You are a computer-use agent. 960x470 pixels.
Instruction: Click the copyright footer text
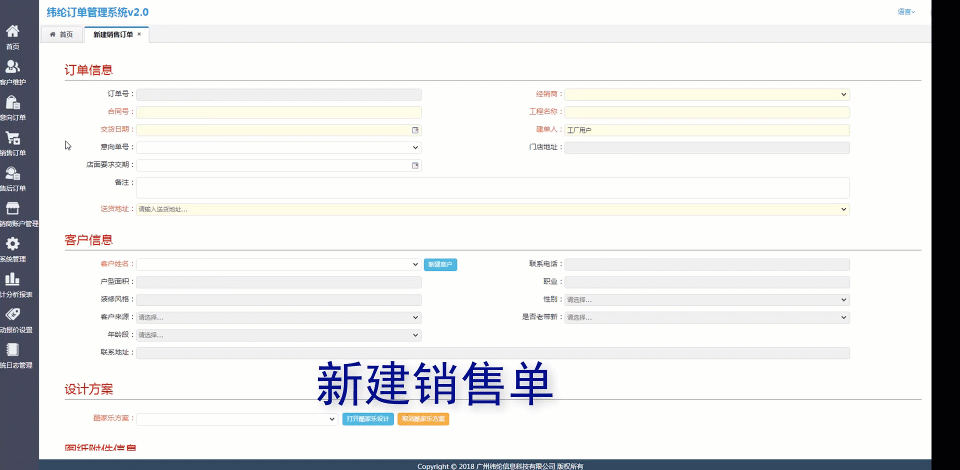500,466
